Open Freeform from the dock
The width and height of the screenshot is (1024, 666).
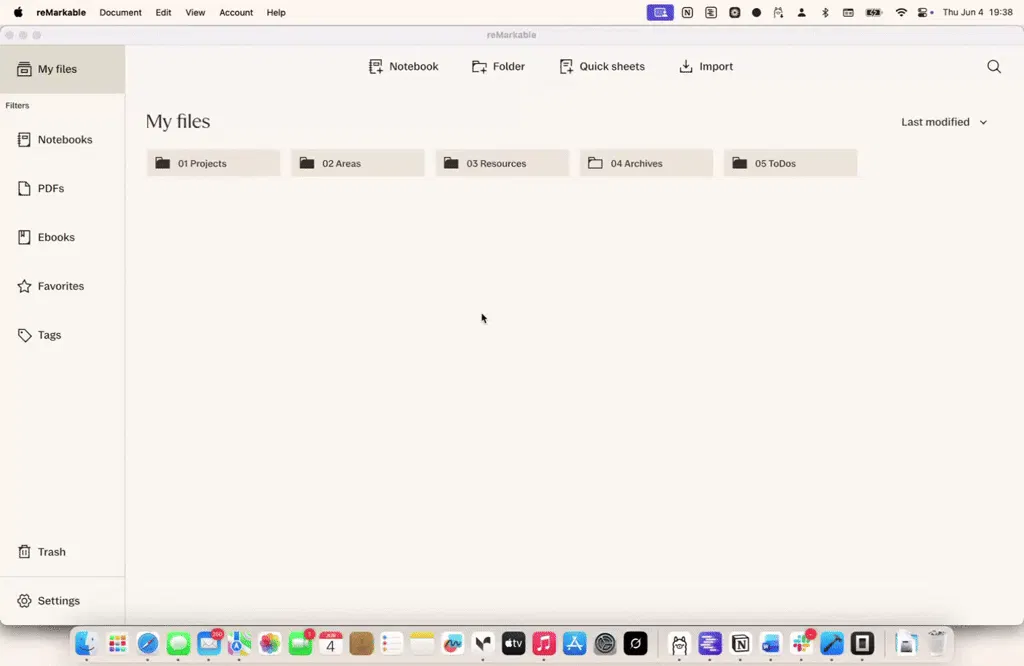453,644
